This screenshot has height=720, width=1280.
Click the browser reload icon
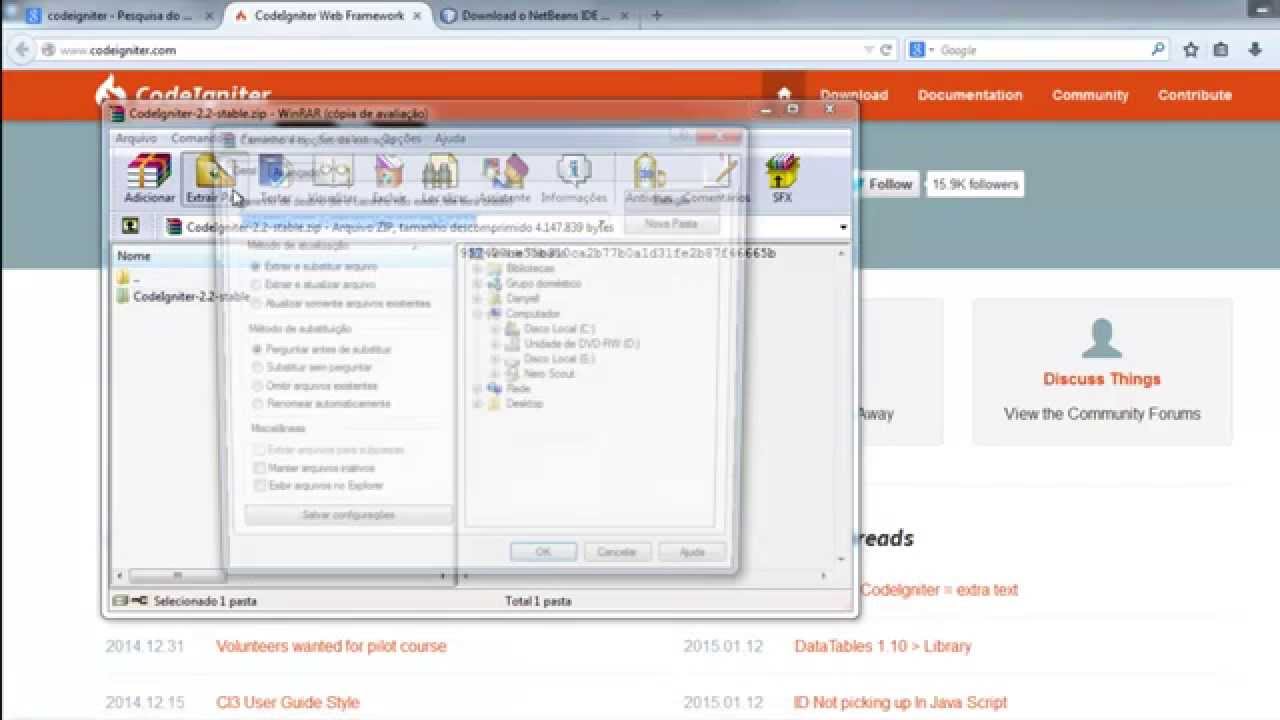point(886,50)
